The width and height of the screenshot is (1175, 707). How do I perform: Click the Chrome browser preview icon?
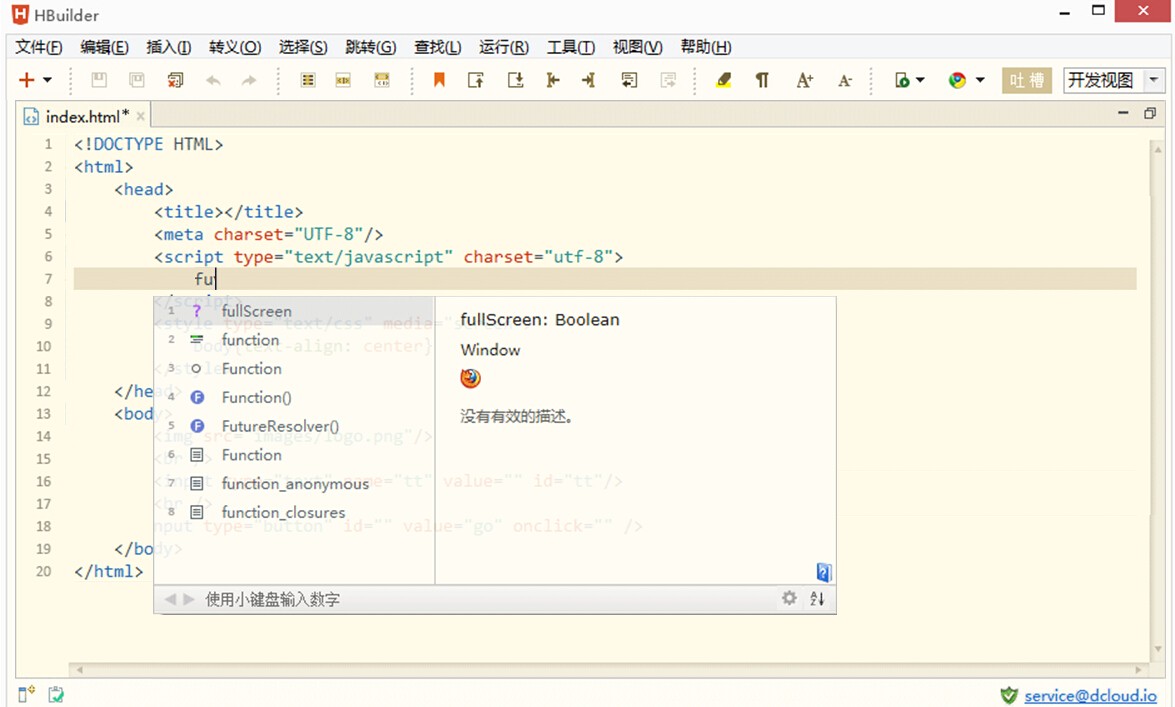click(957, 79)
